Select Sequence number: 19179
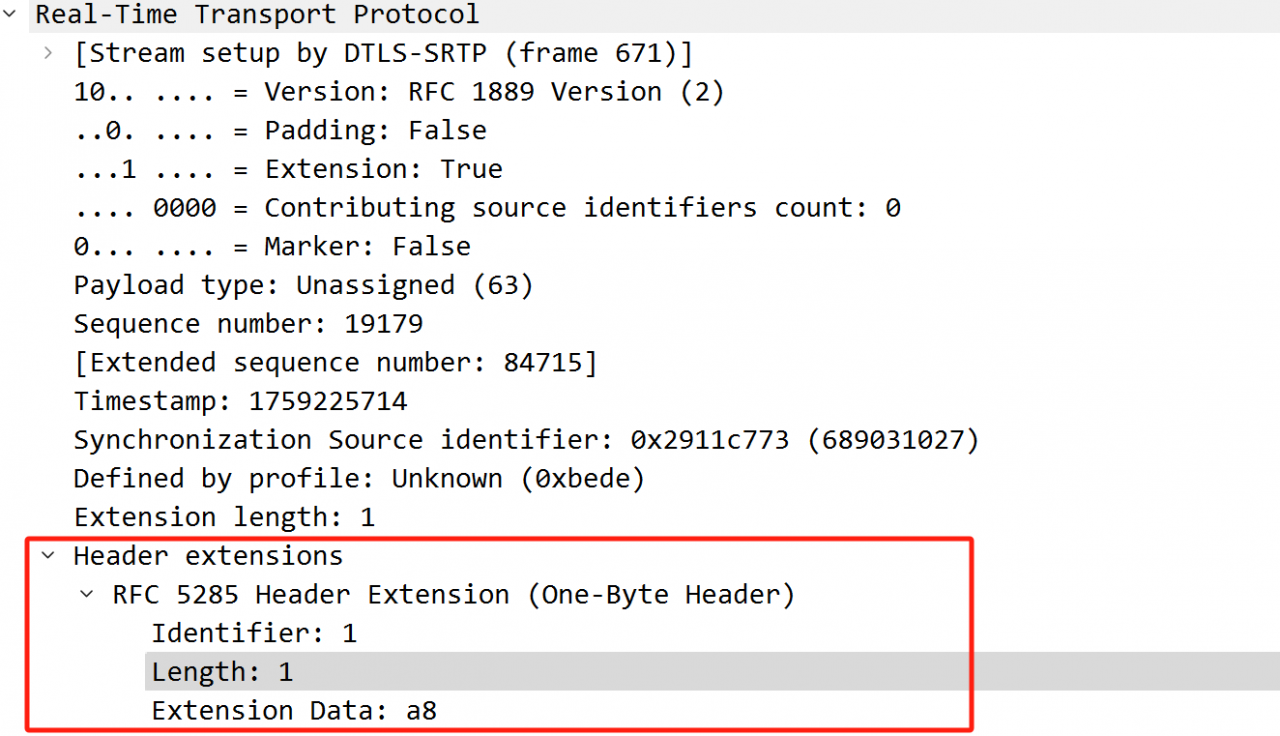 click(x=247, y=324)
